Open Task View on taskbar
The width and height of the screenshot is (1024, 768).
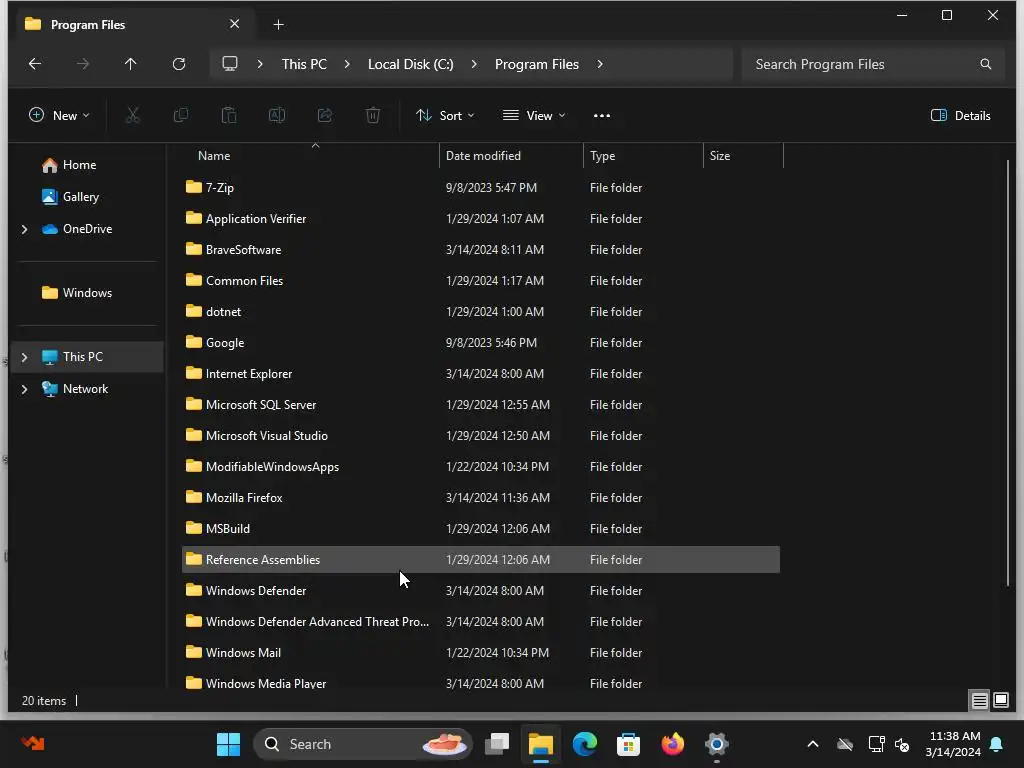point(497,744)
